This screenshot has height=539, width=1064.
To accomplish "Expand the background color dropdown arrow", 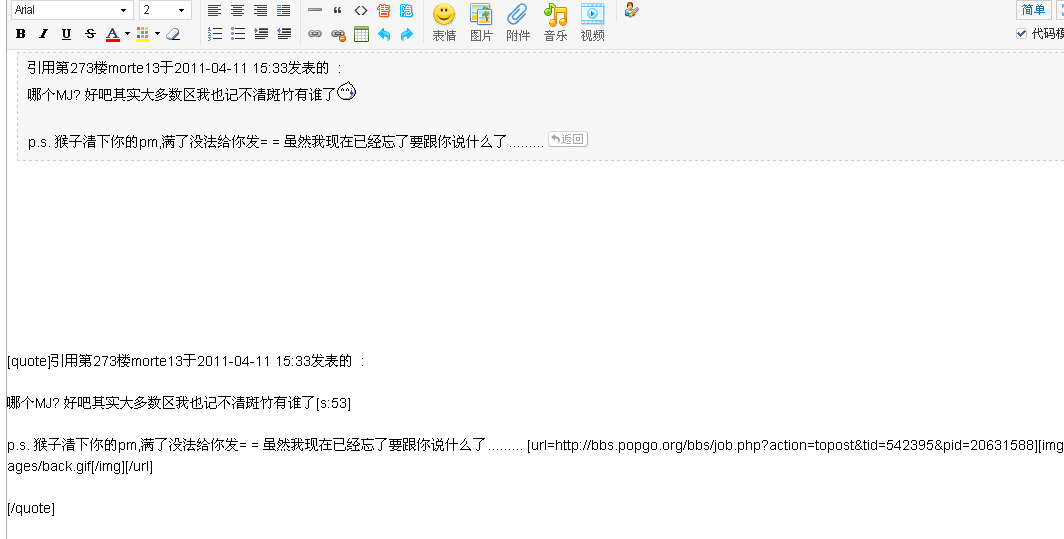I will coord(157,34).
